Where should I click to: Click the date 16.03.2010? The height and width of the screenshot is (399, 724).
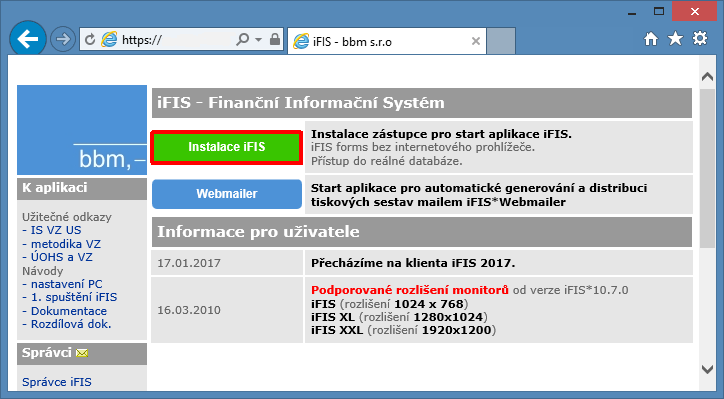[189, 310]
